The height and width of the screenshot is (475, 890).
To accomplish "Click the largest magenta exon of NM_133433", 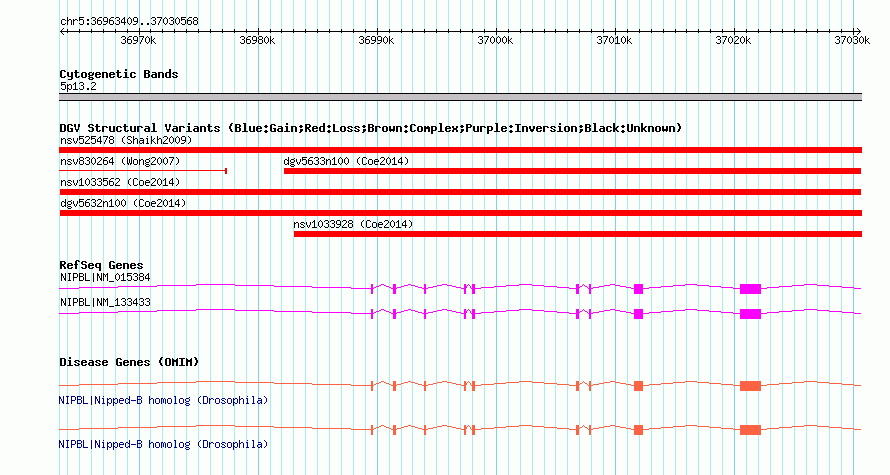I will [x=750, y=314].
